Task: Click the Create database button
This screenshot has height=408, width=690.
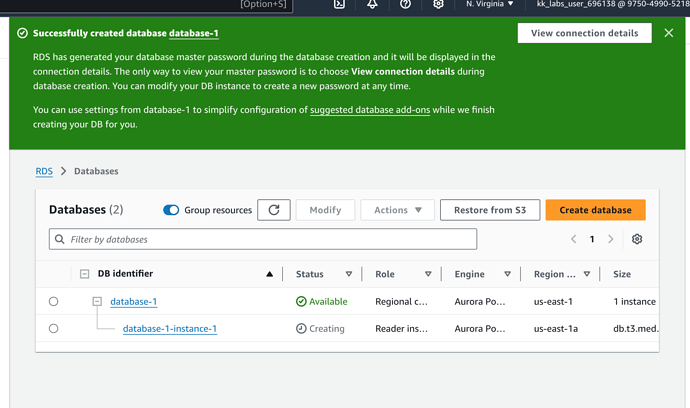Action: point(595,210)
